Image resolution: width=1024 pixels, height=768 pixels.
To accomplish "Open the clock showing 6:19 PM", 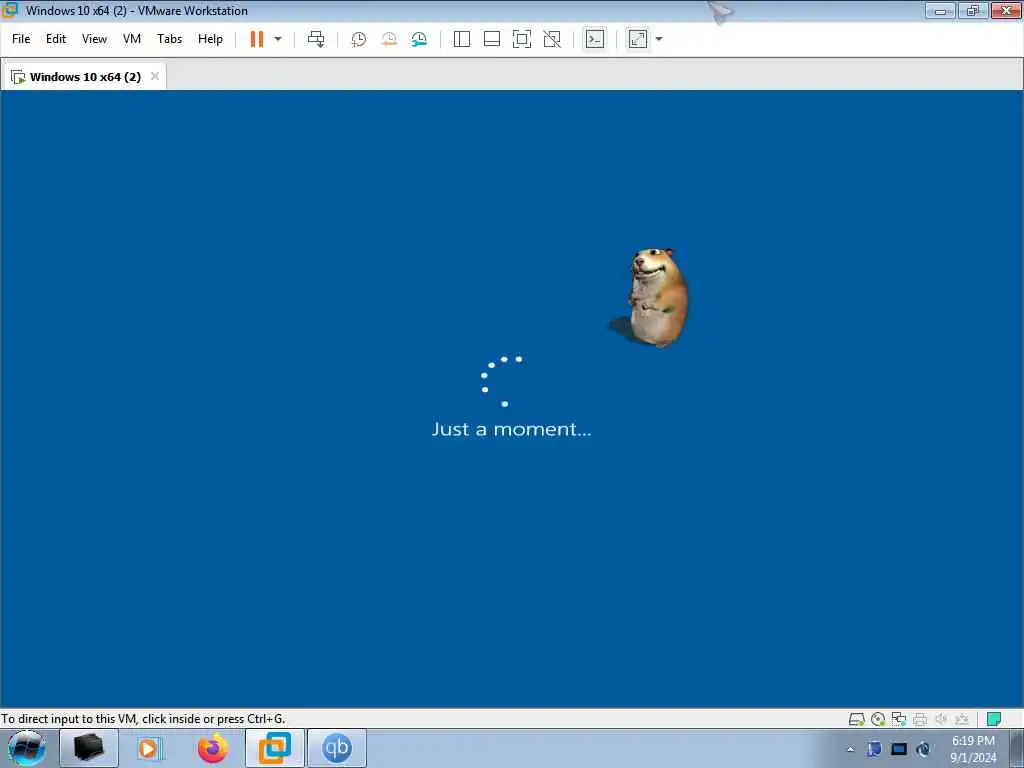I will [x=973, y=749].
